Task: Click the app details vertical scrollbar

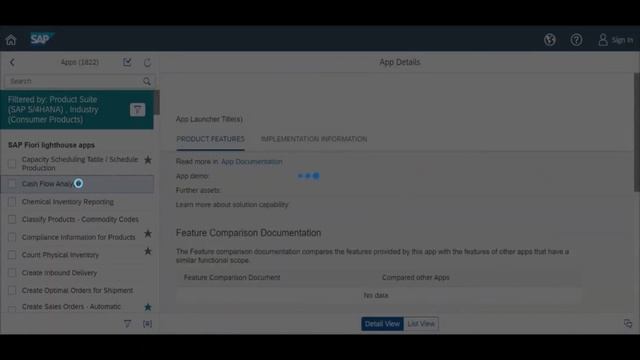Action: [x=637, y=132]
